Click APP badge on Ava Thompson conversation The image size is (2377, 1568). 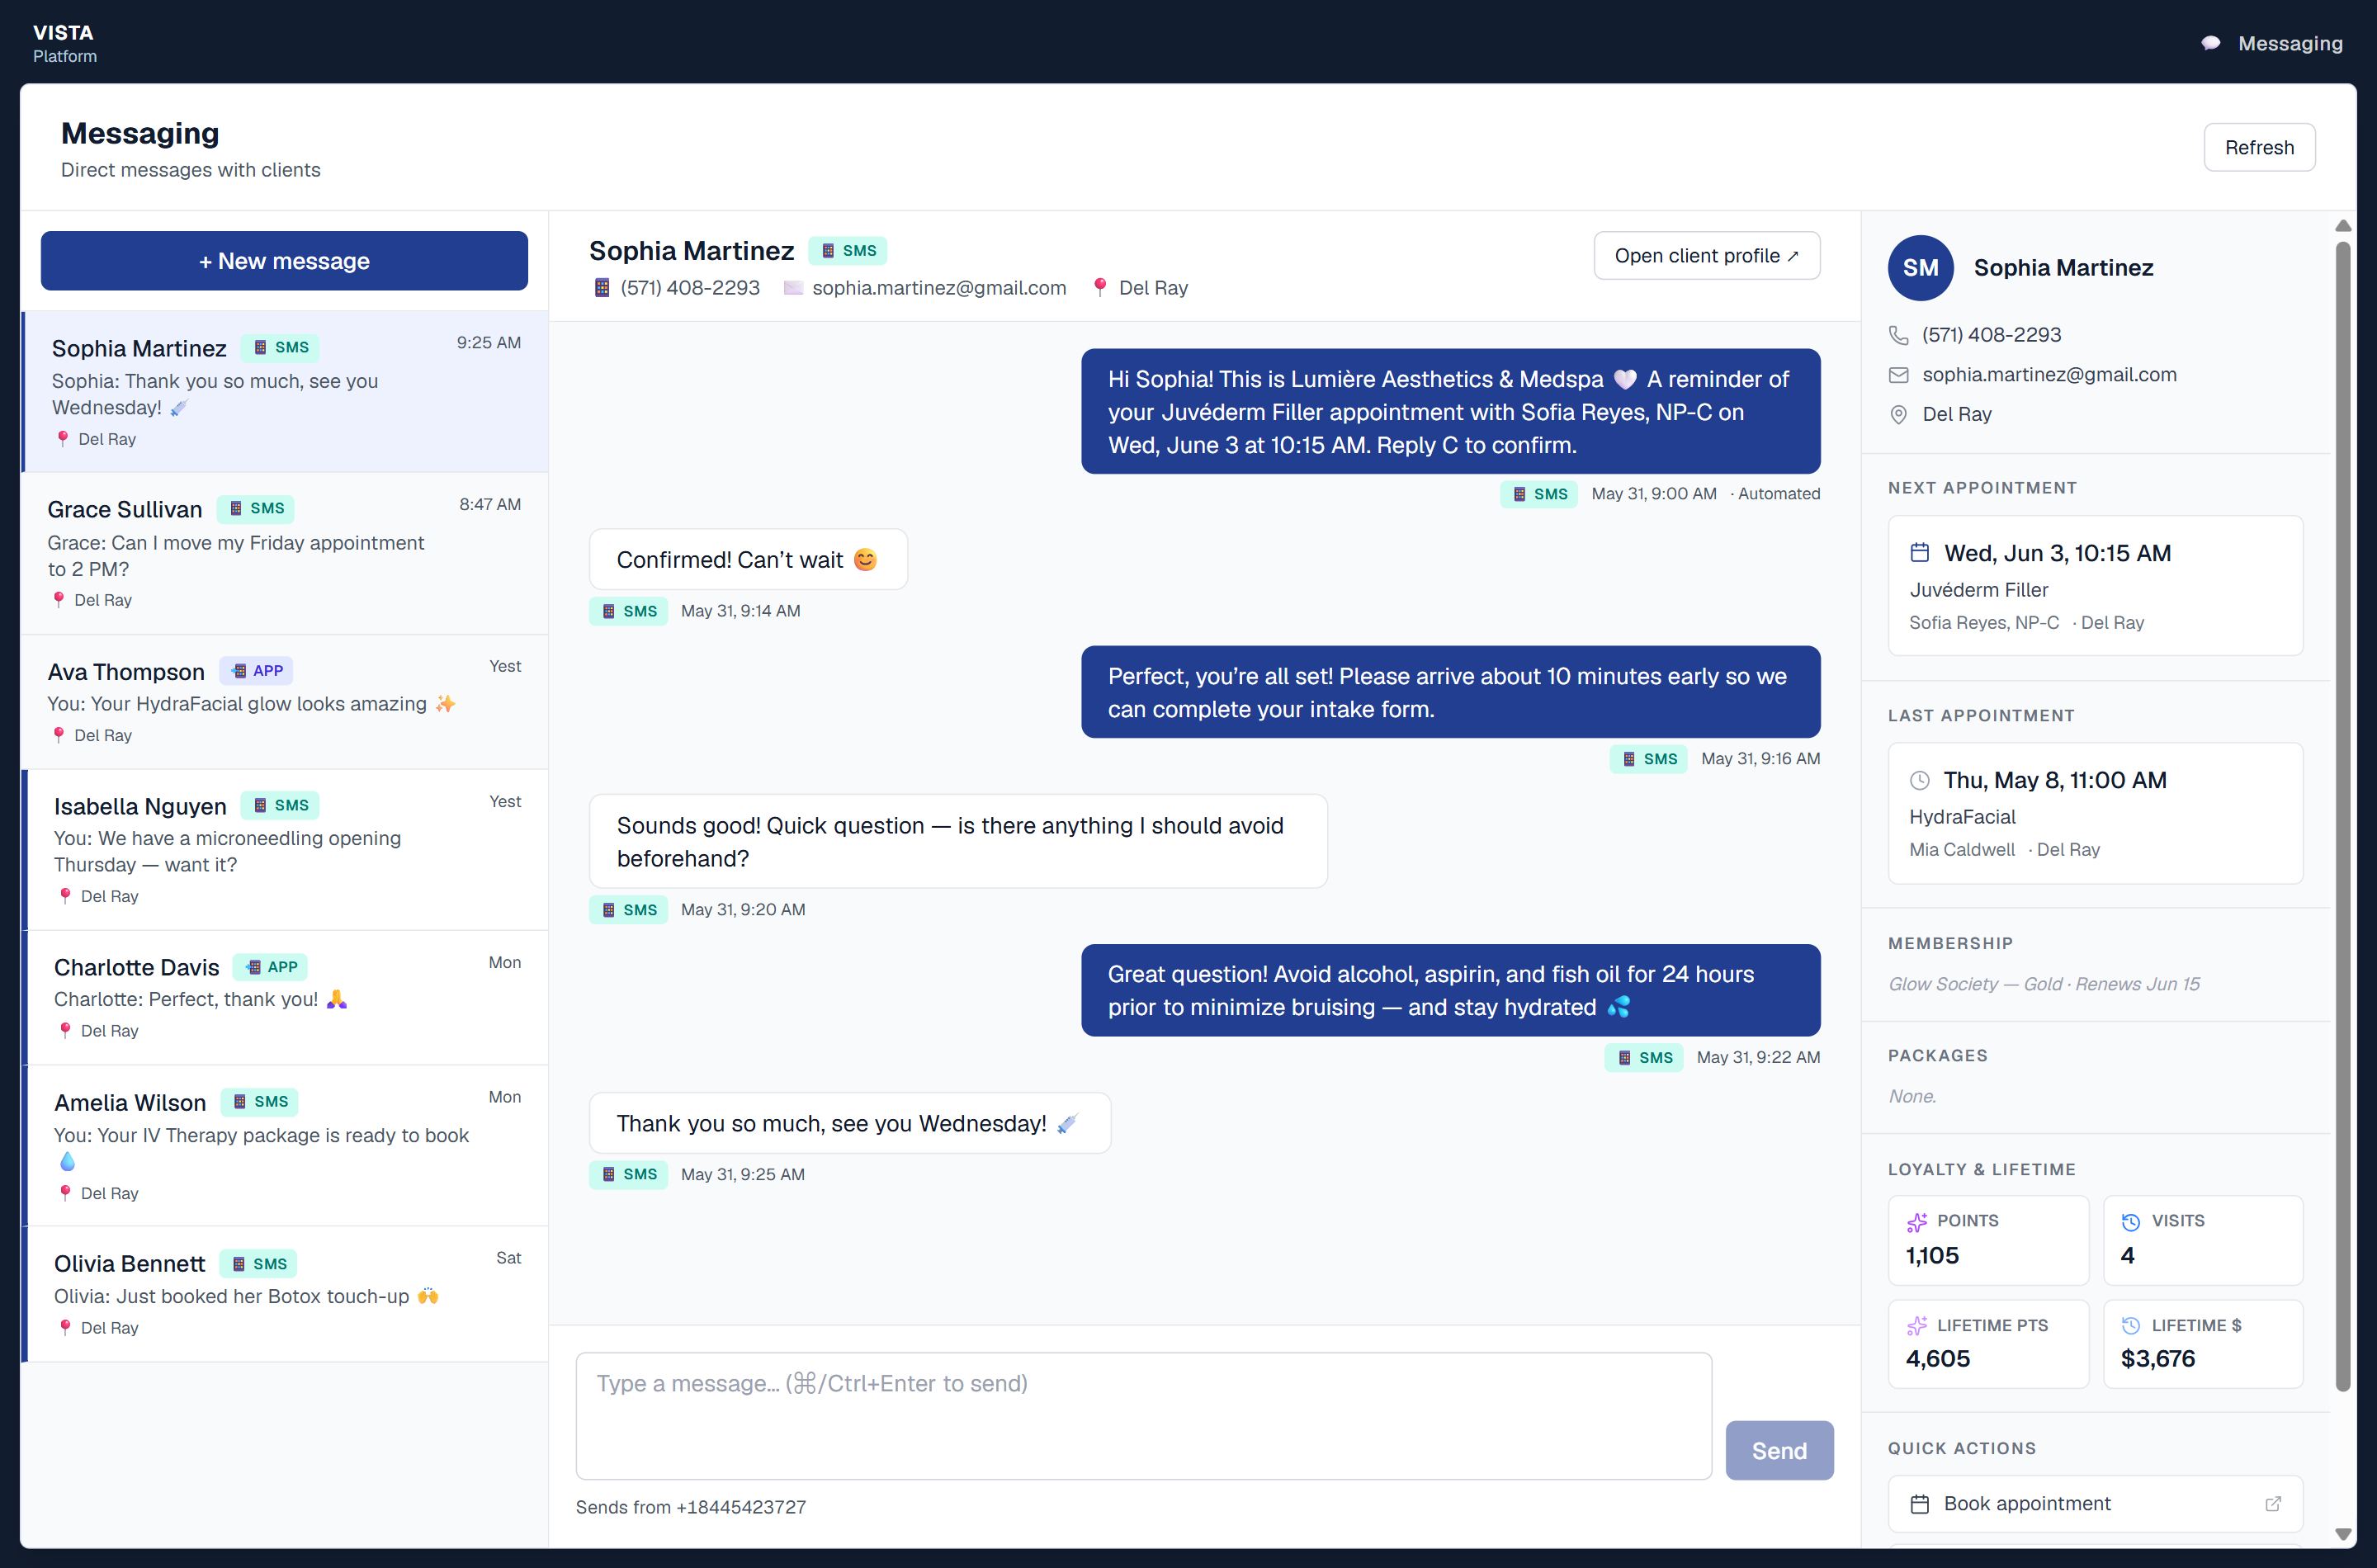(x=256, y=671)
